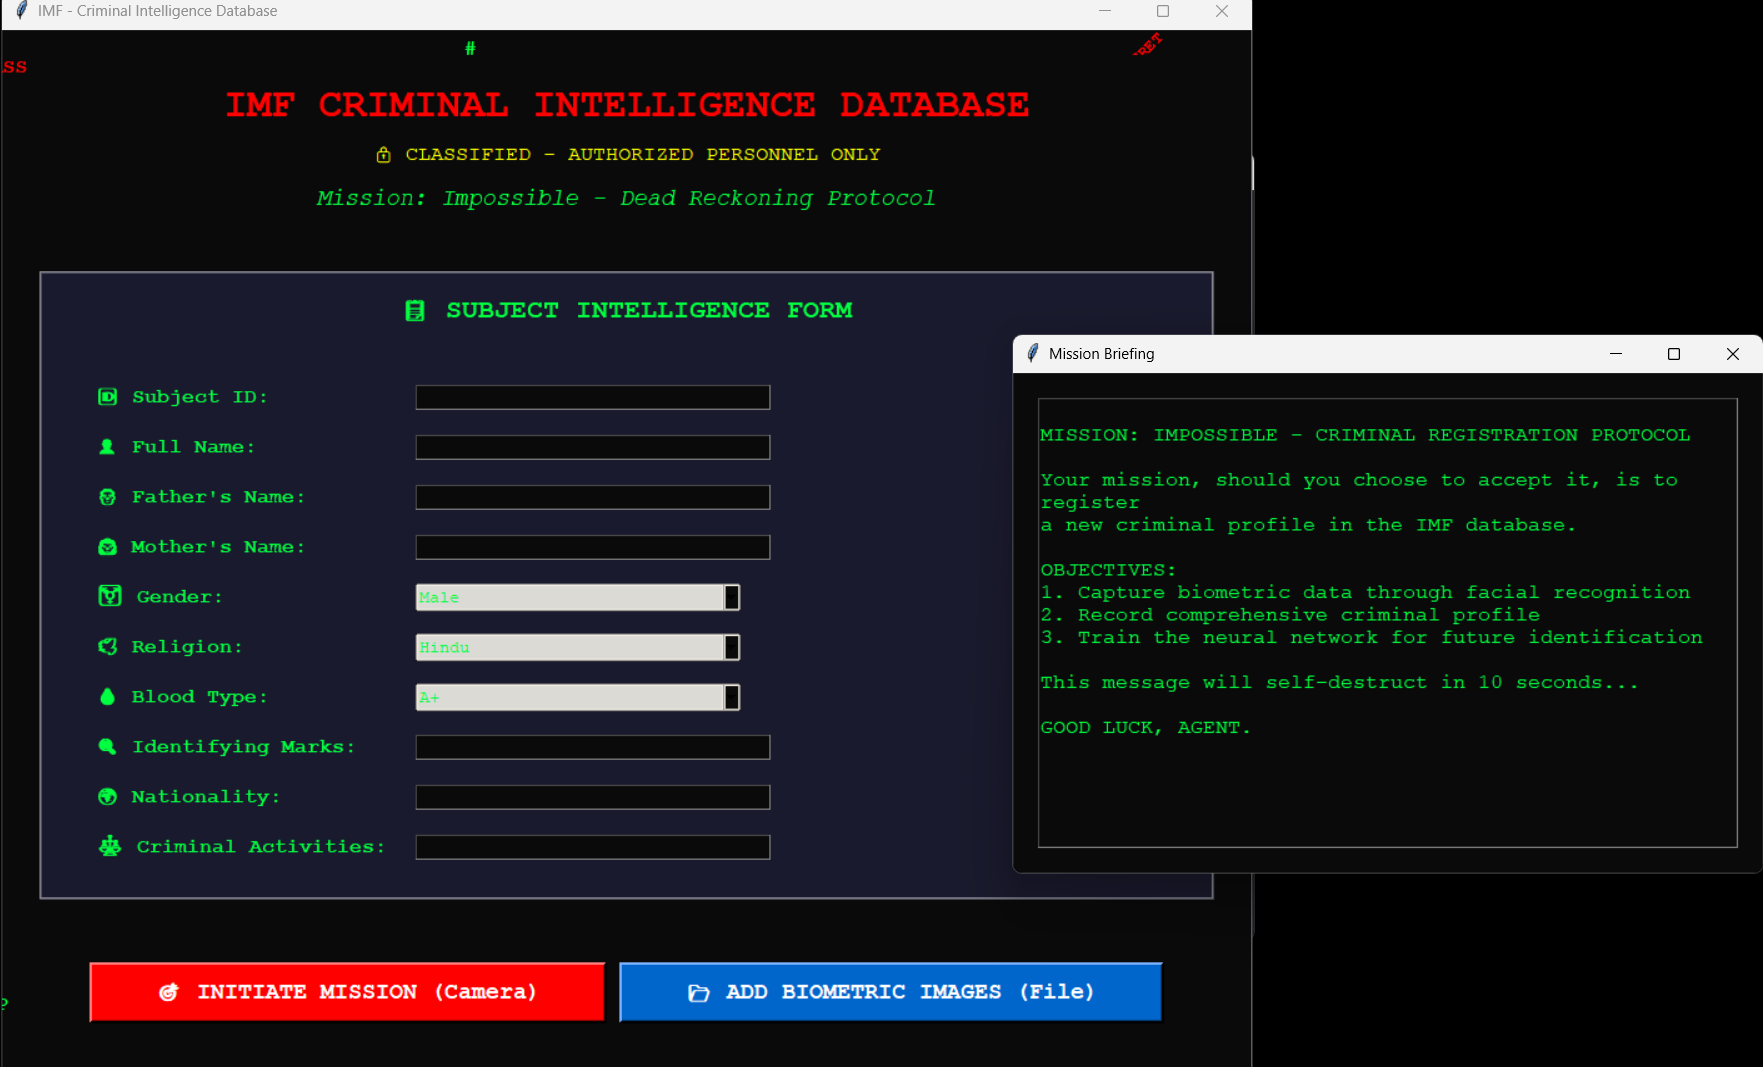This screenshot has width=1763, height=1067.
Task: Click the Criminal Registration Protocol heading line
Action: pyautogui.click(x=1365, y=435)
